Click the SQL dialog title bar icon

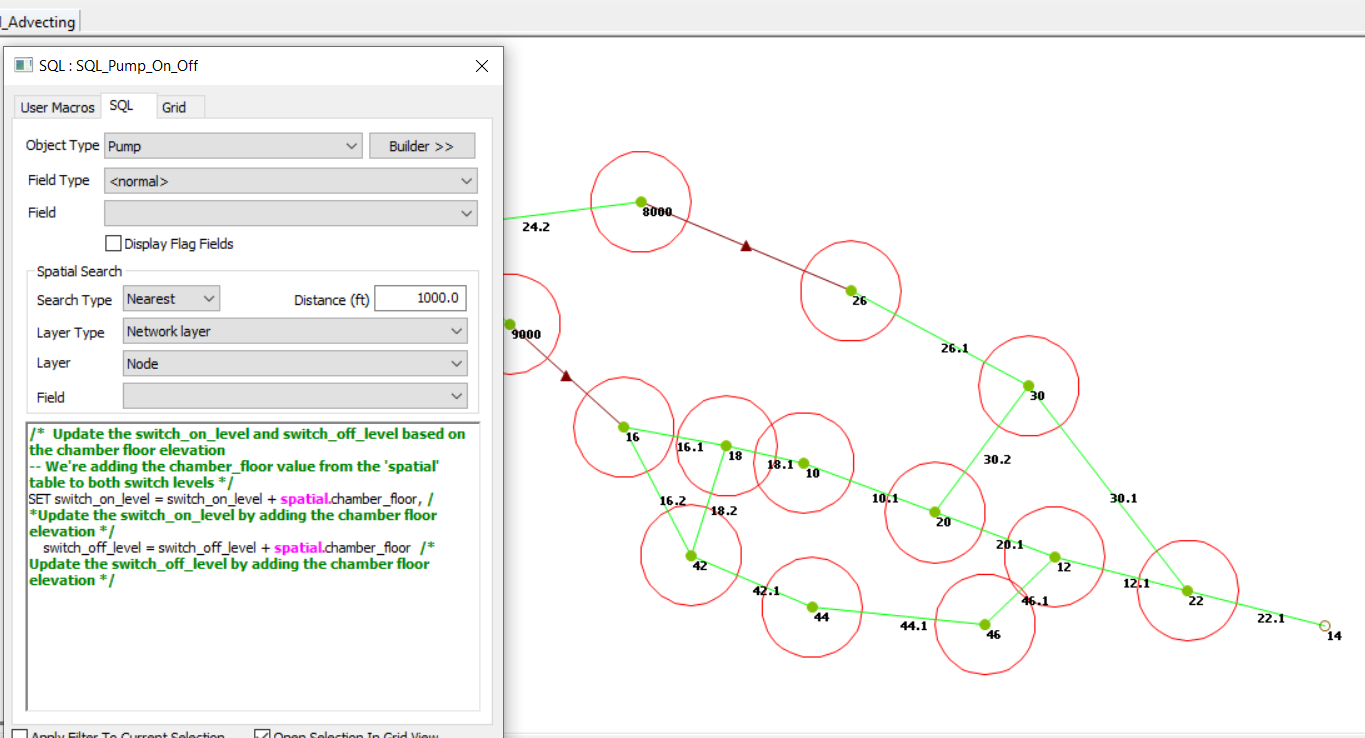(22, 64)
